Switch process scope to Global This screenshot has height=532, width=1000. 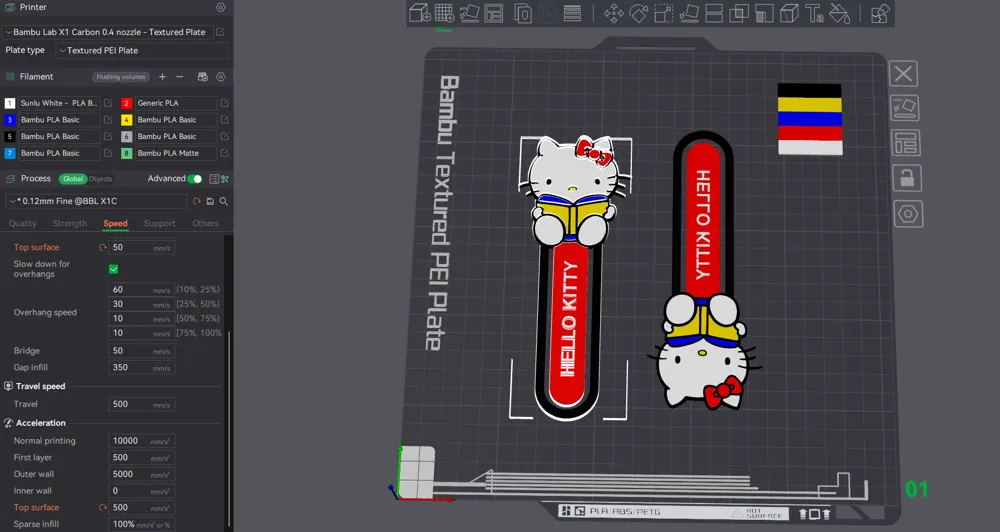[x=73, y=179]
